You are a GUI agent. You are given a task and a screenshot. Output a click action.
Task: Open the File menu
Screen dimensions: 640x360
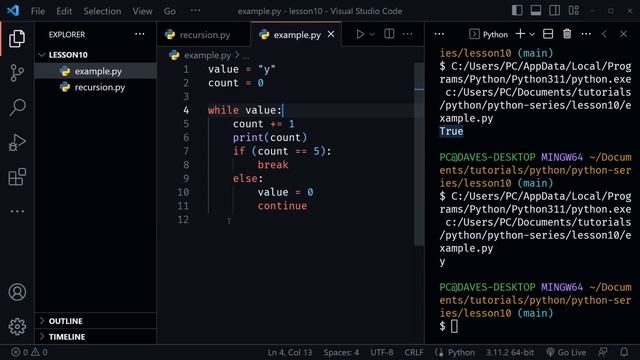coord(38,11)
